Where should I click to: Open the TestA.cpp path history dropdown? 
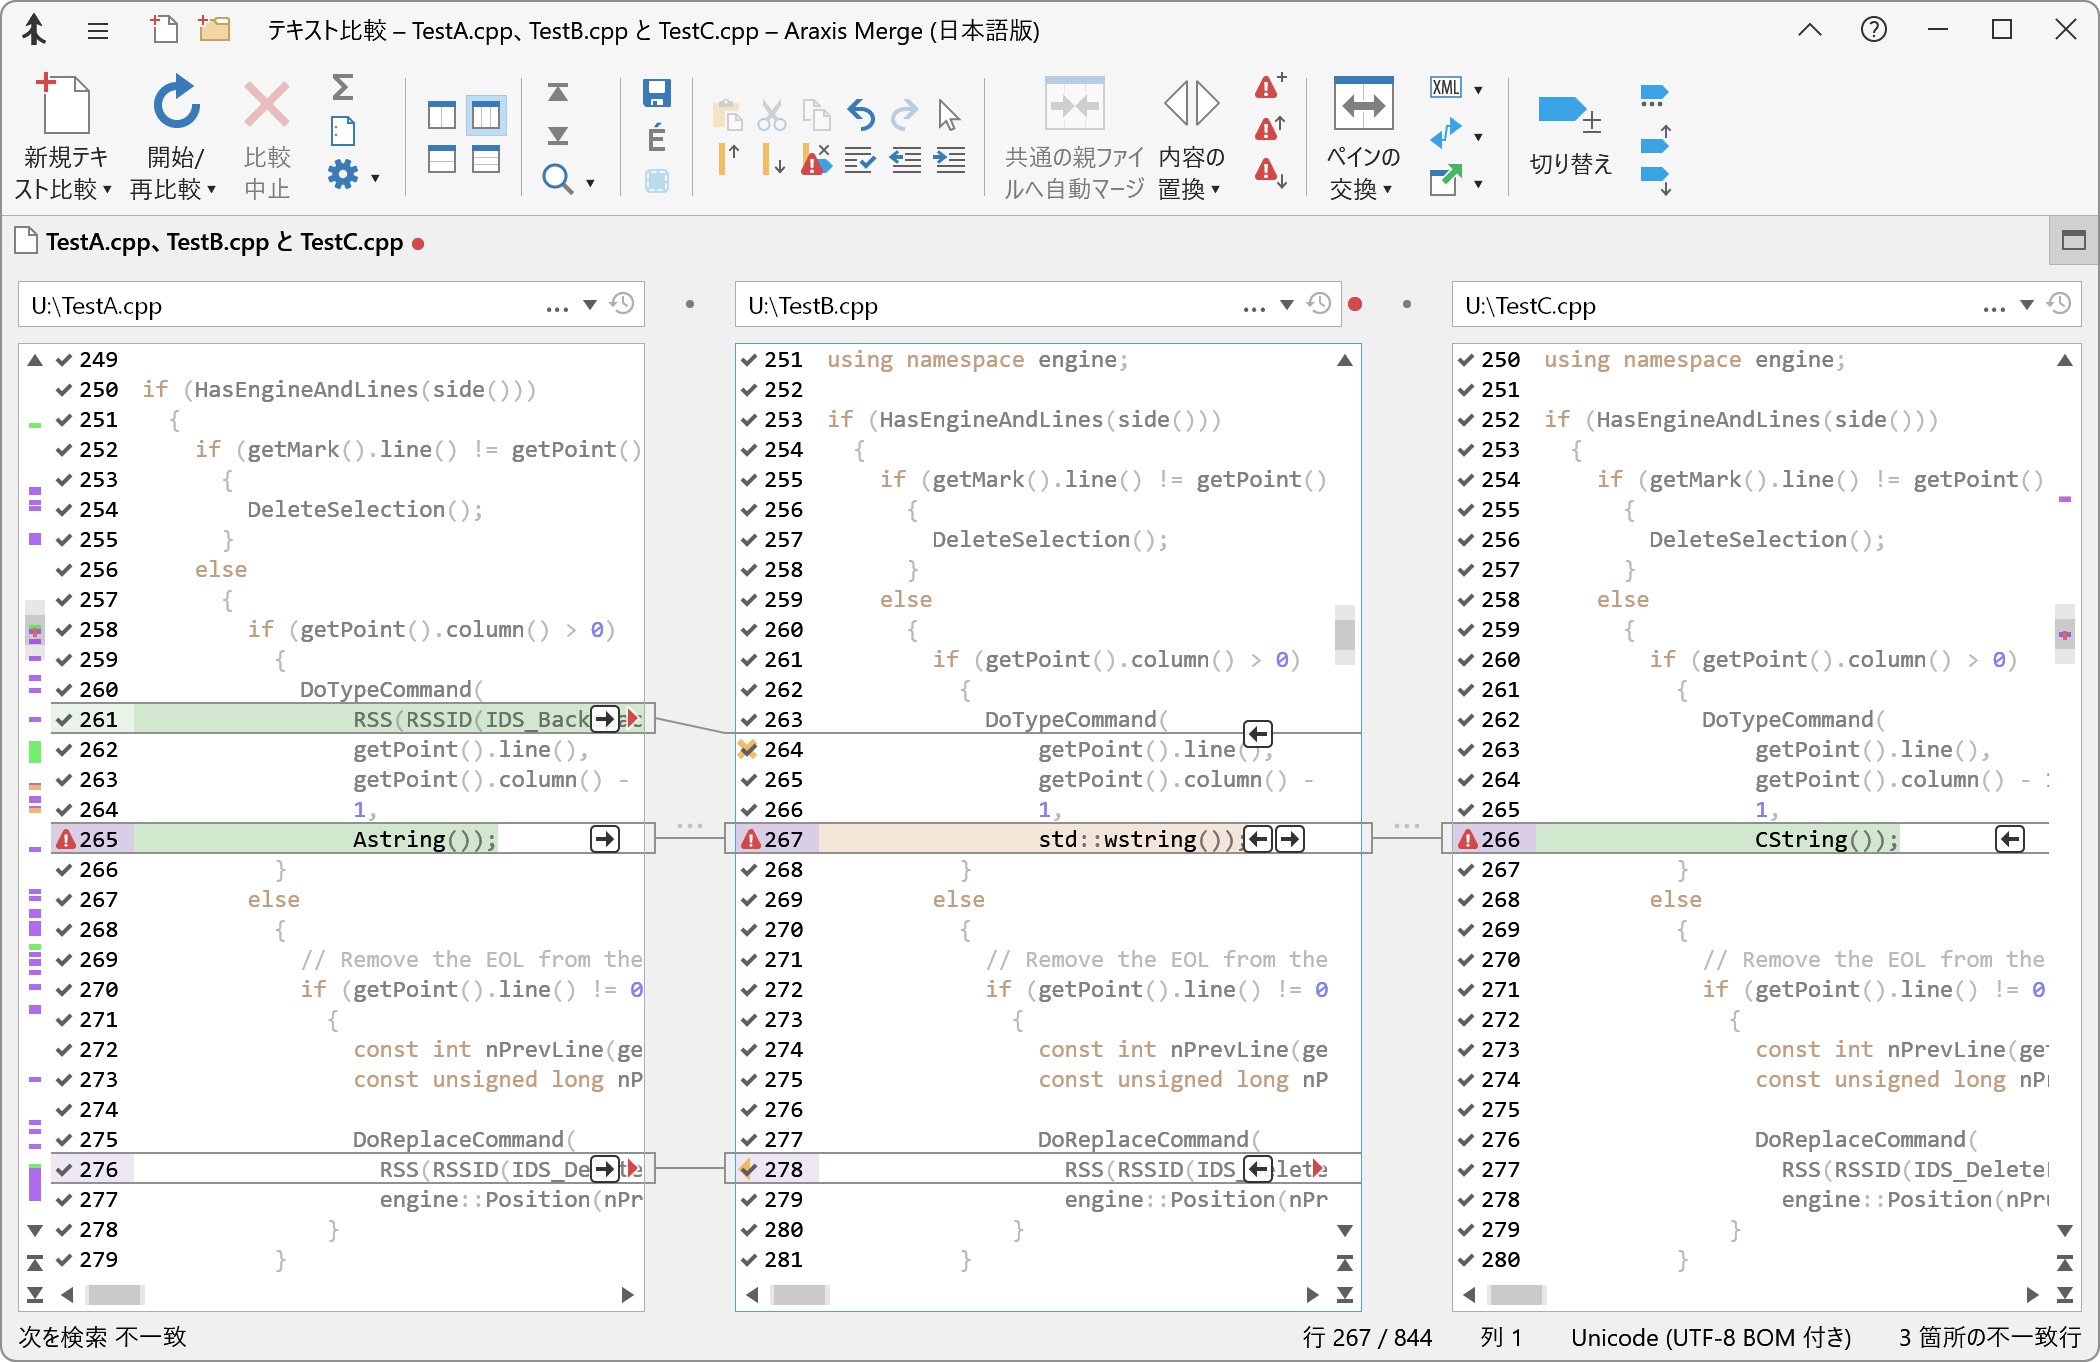590,305
